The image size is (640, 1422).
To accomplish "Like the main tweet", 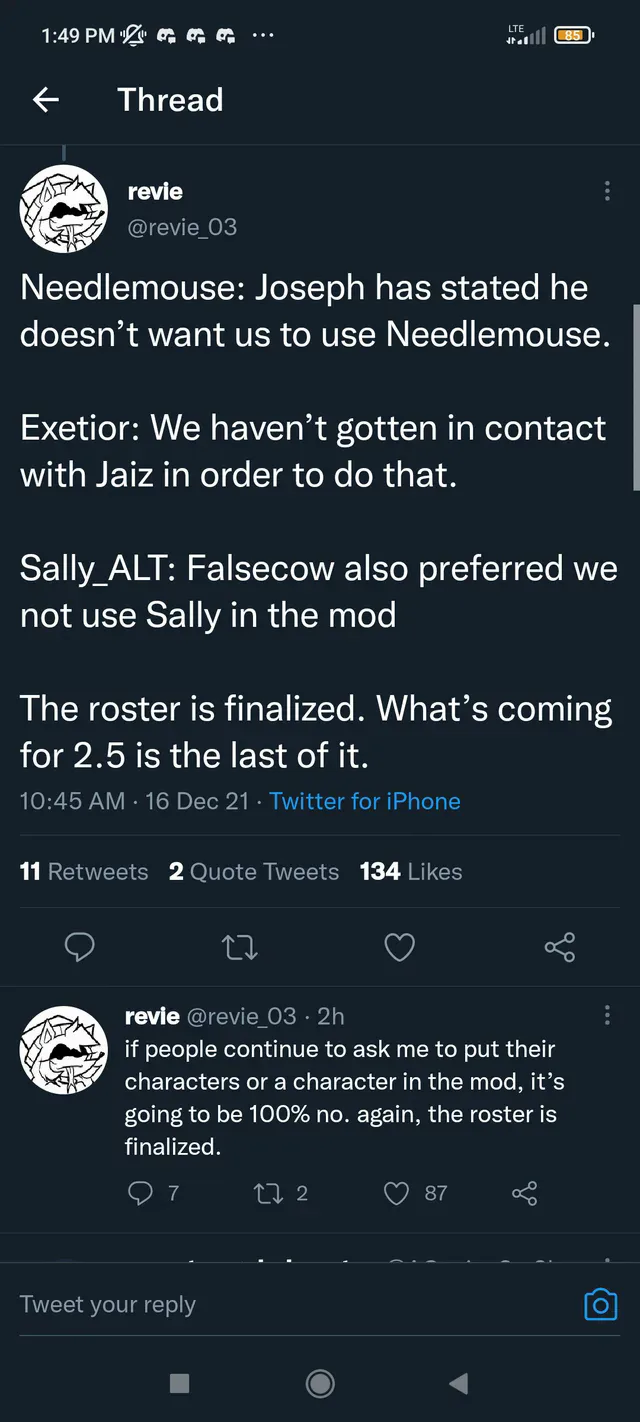I will coord(399,946).
